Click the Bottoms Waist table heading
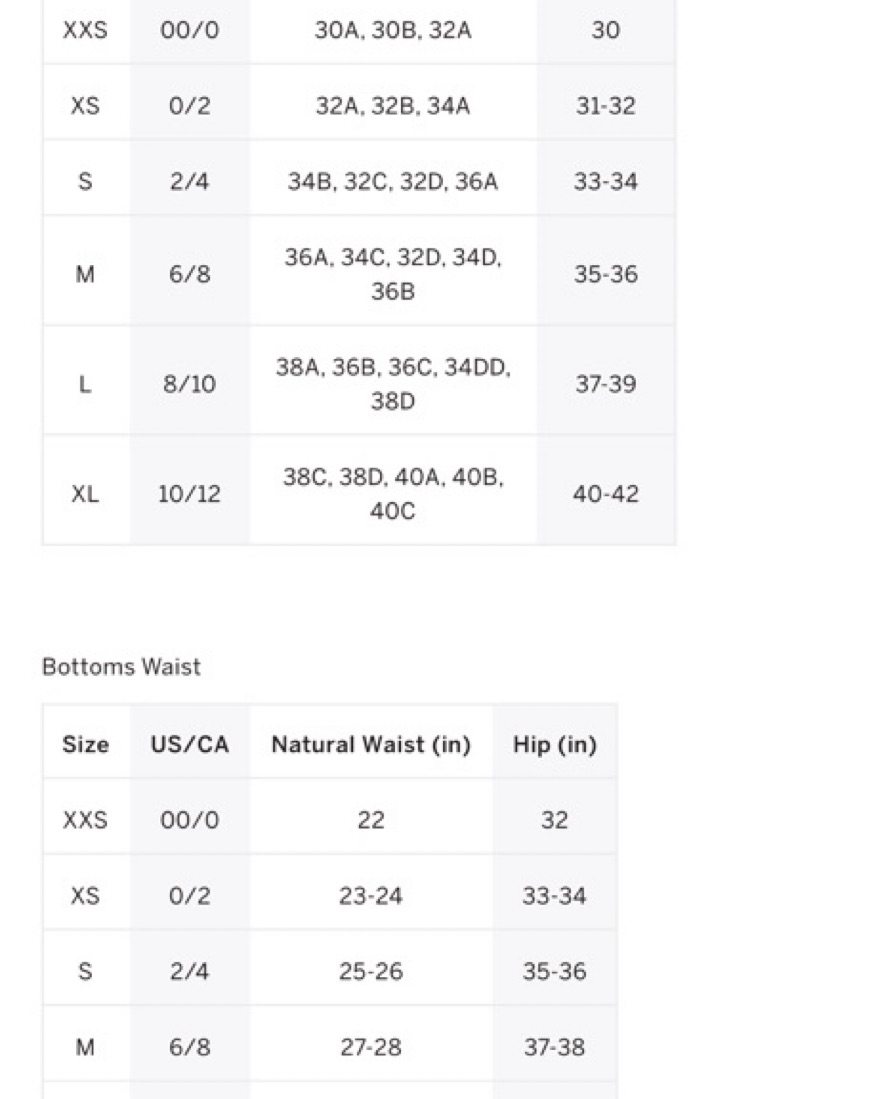The height and width of the screenshot is (1099, 880). (121, 667)
